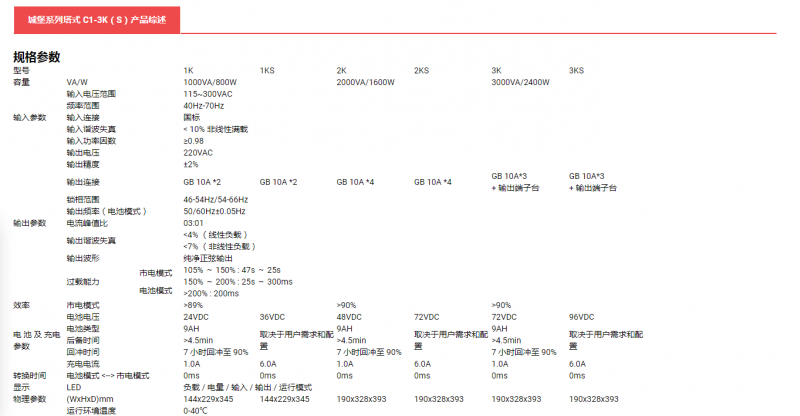Click the 输出频率(电池模式) label
Image resolution: width=800 pixels, height=416 pixels.
click(x=107, y=211)
